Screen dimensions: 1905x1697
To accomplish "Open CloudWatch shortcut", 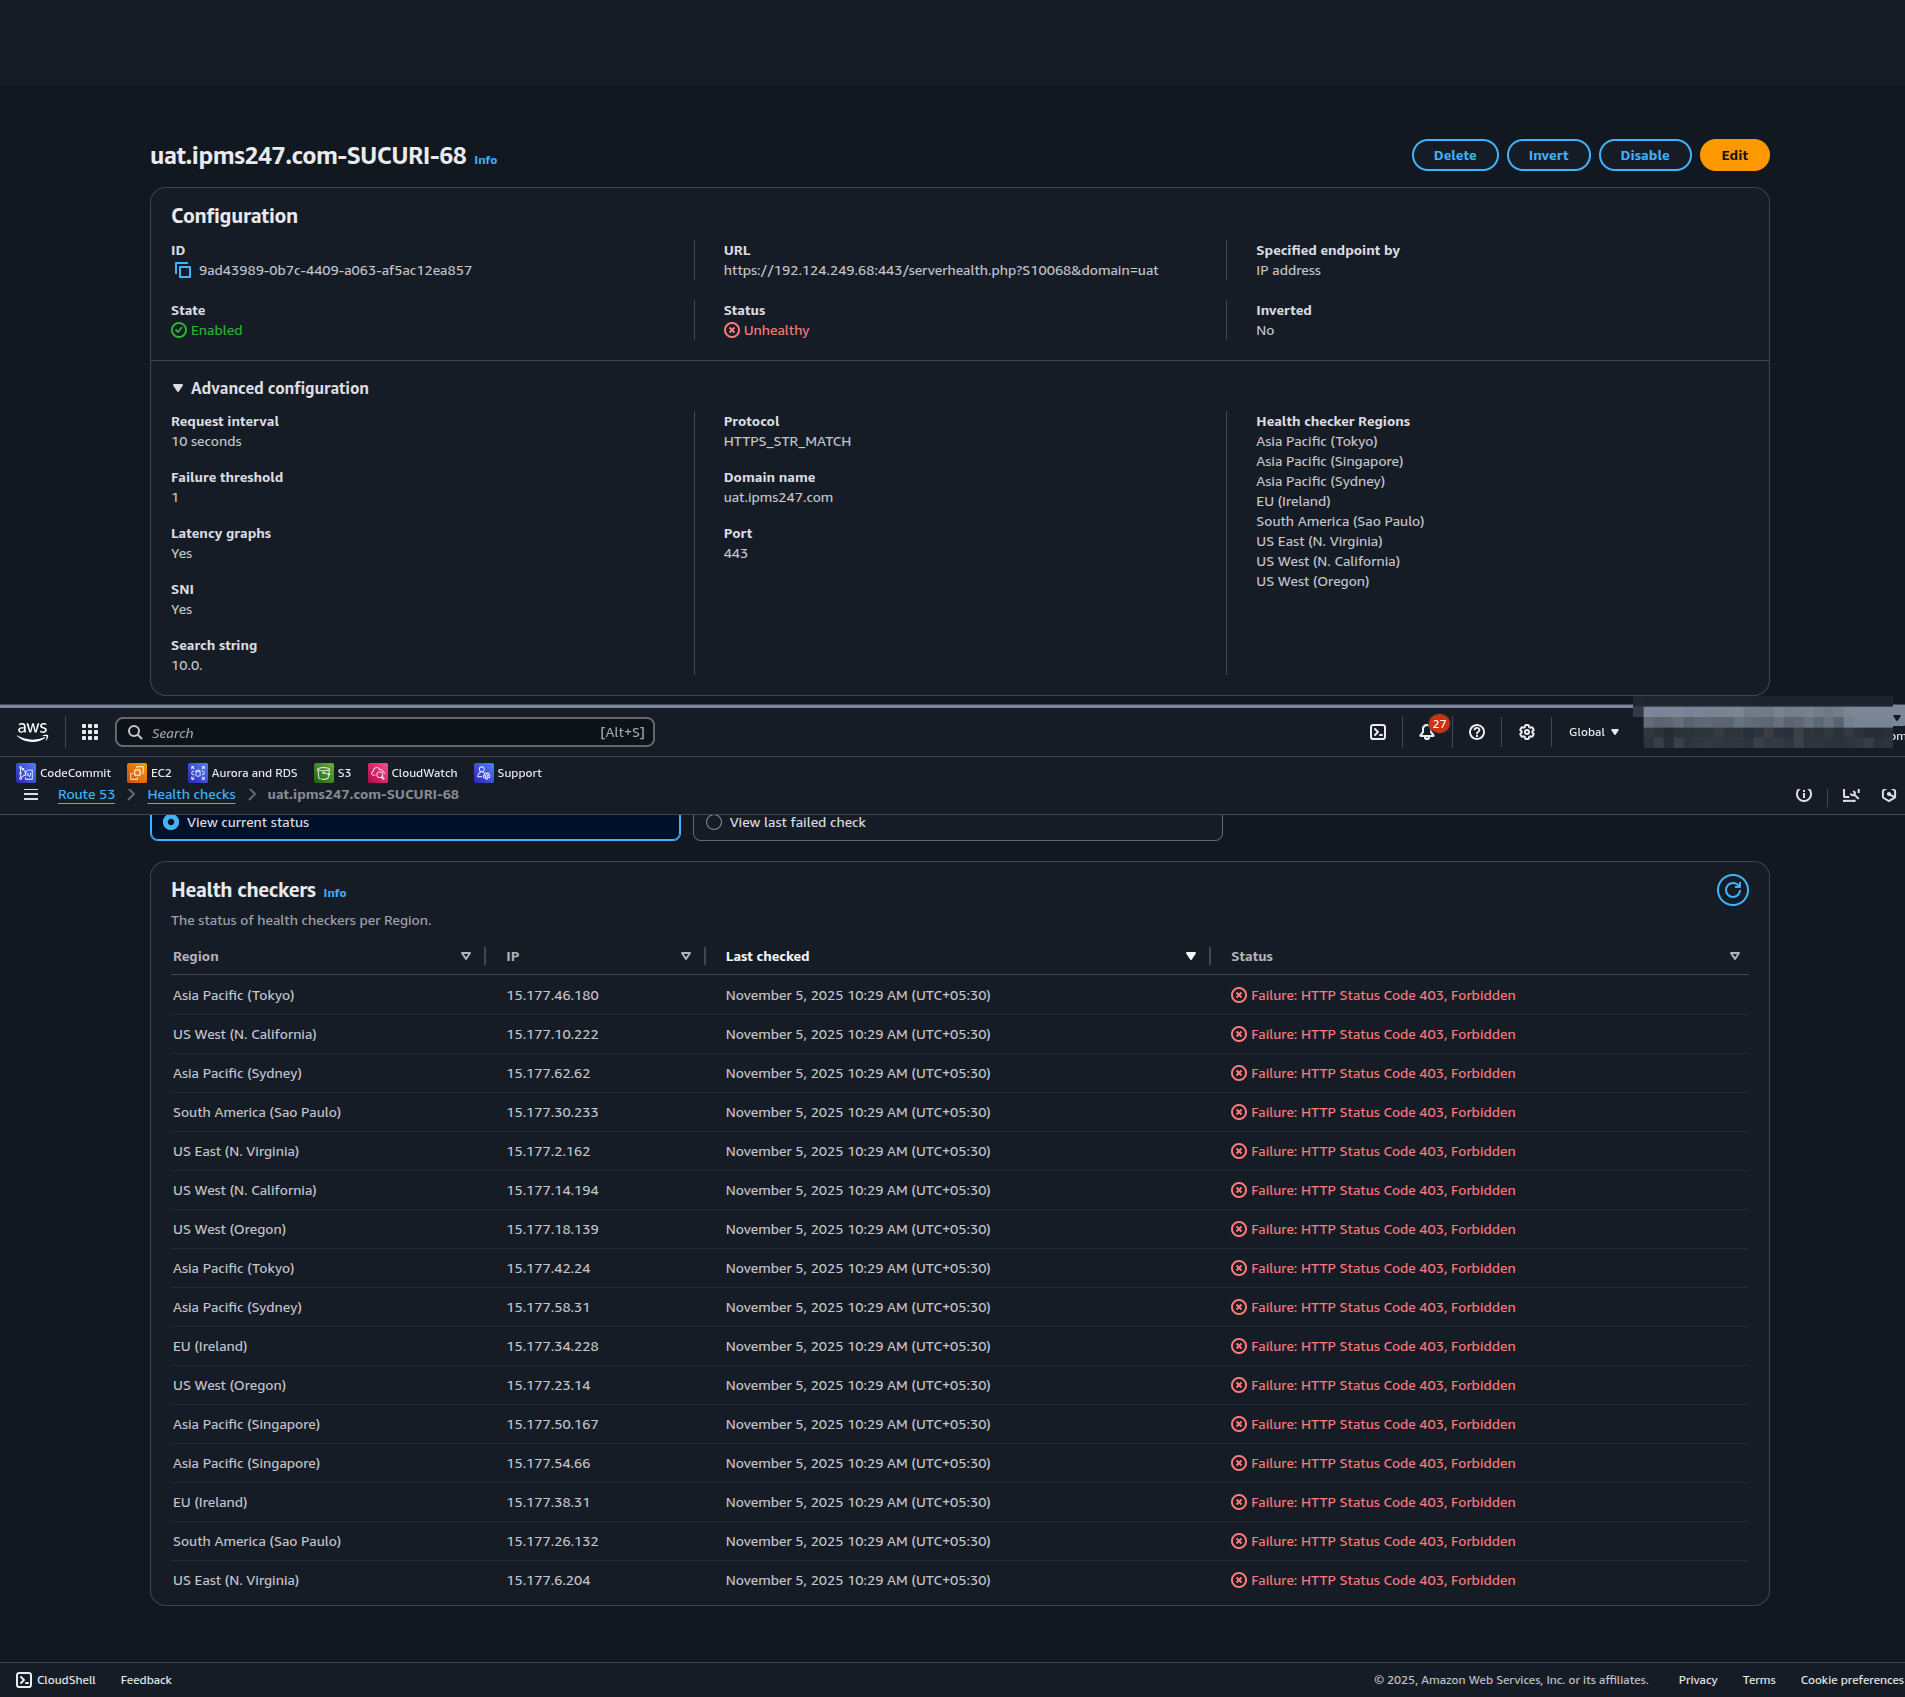I will 413,773.
